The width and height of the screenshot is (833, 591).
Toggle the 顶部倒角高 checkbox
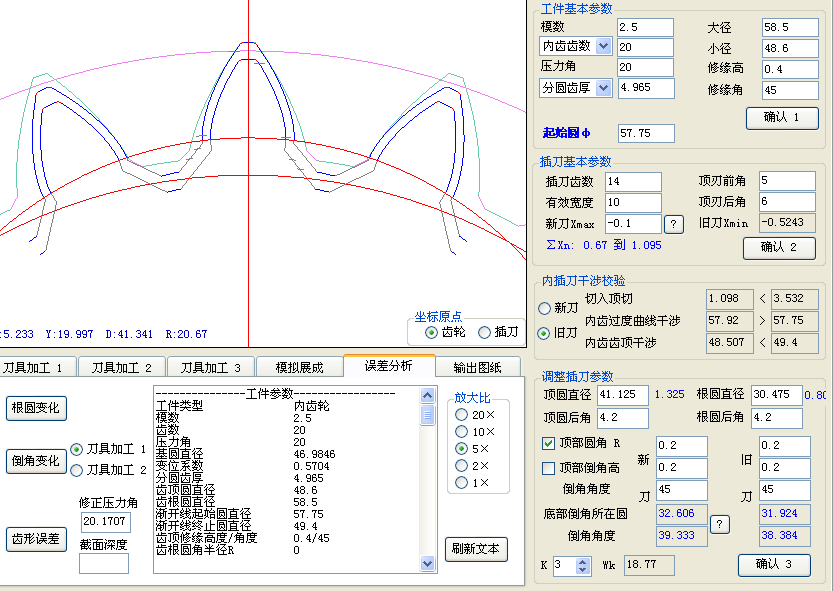tap(548, 468)
